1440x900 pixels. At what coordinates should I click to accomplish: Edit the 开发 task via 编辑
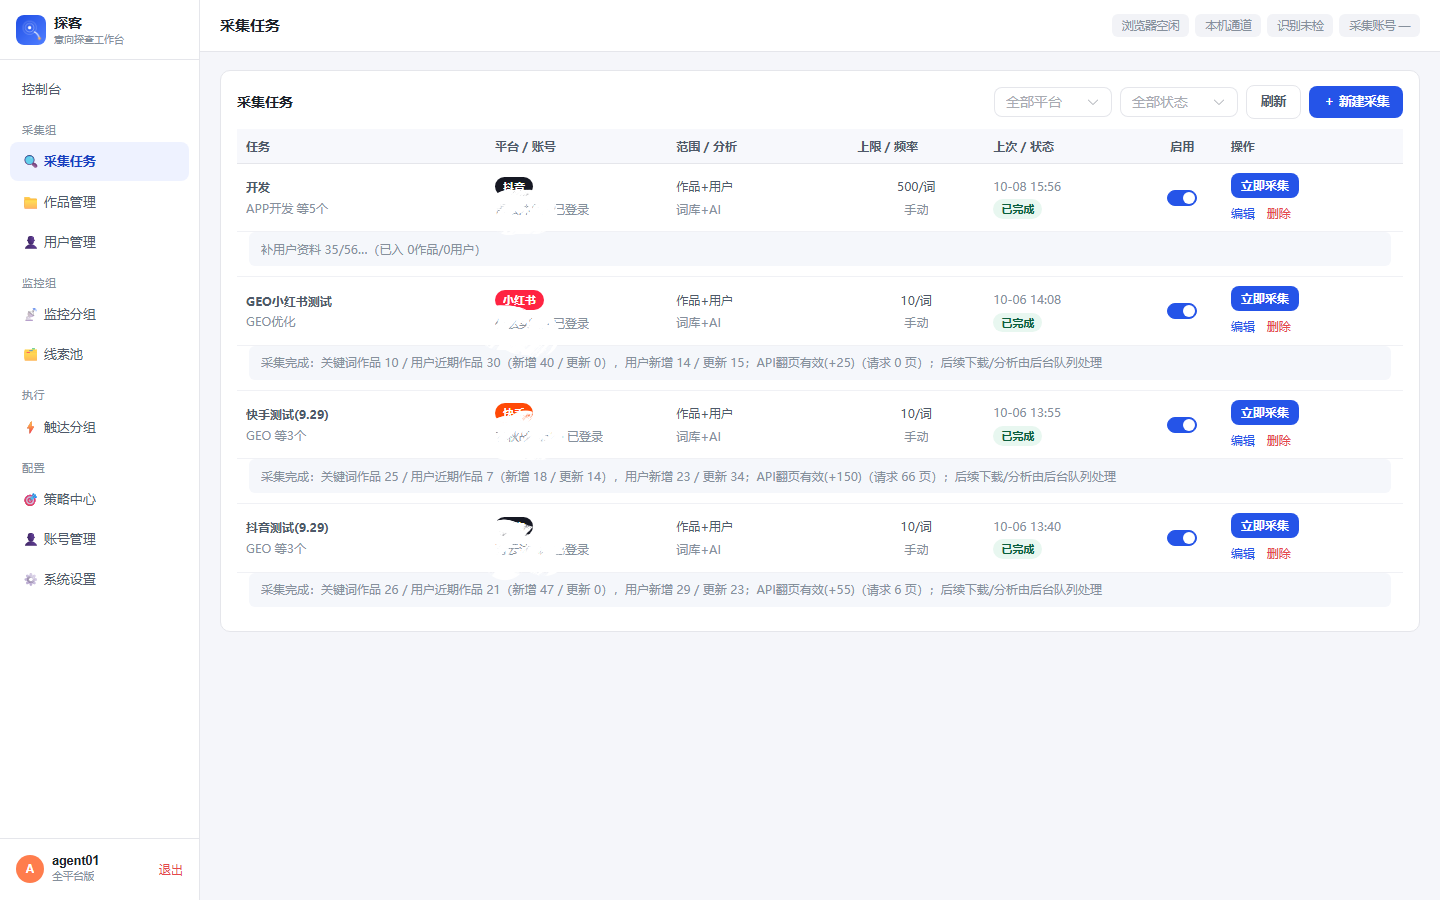(1243, 214)
